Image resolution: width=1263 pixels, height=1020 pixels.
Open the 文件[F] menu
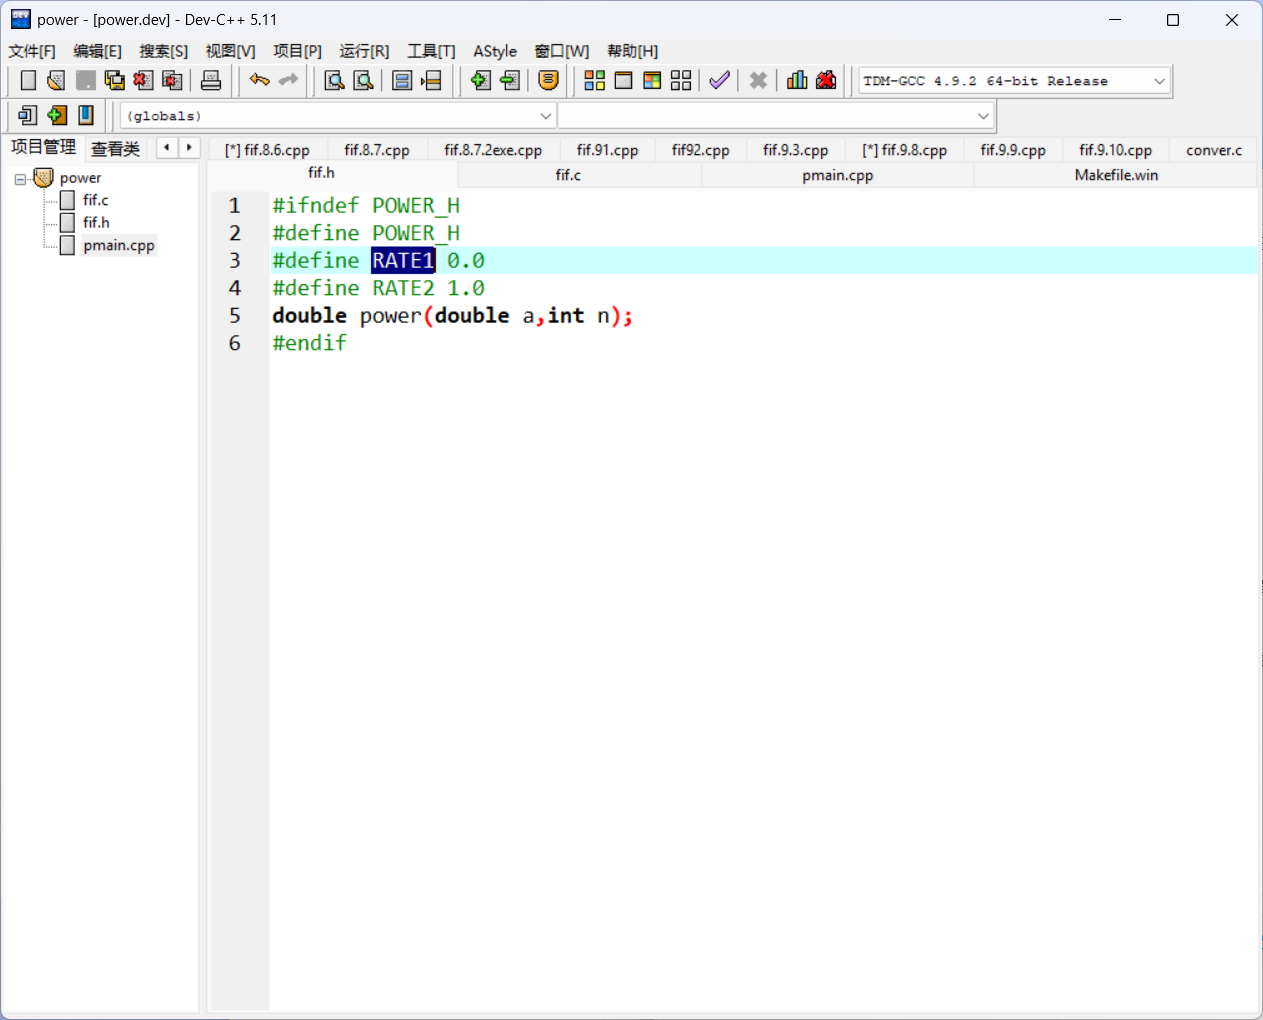click(32, 51)
